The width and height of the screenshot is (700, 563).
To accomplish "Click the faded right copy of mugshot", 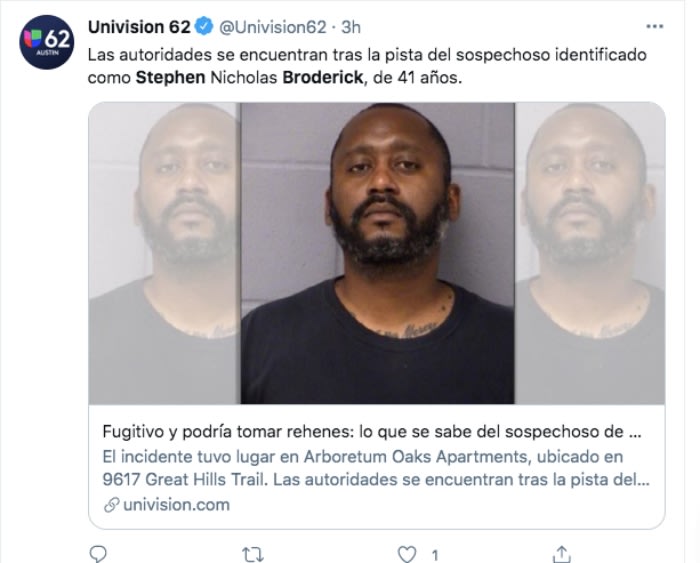I will pyautogui.click(x=590, y=253).
